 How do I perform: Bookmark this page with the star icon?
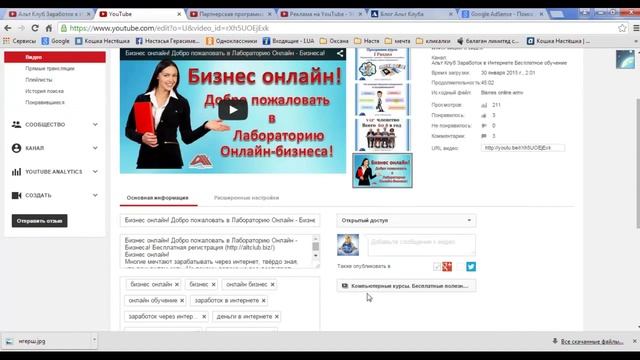click(622, 28)
